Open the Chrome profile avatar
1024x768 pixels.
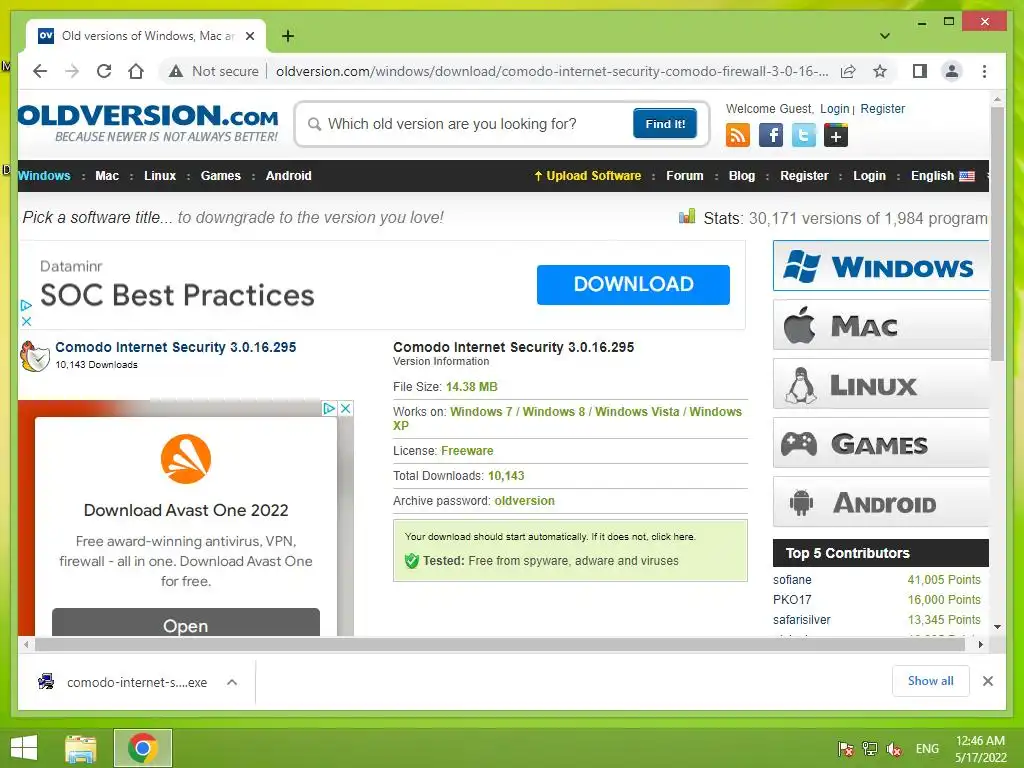tap(952, 71)
